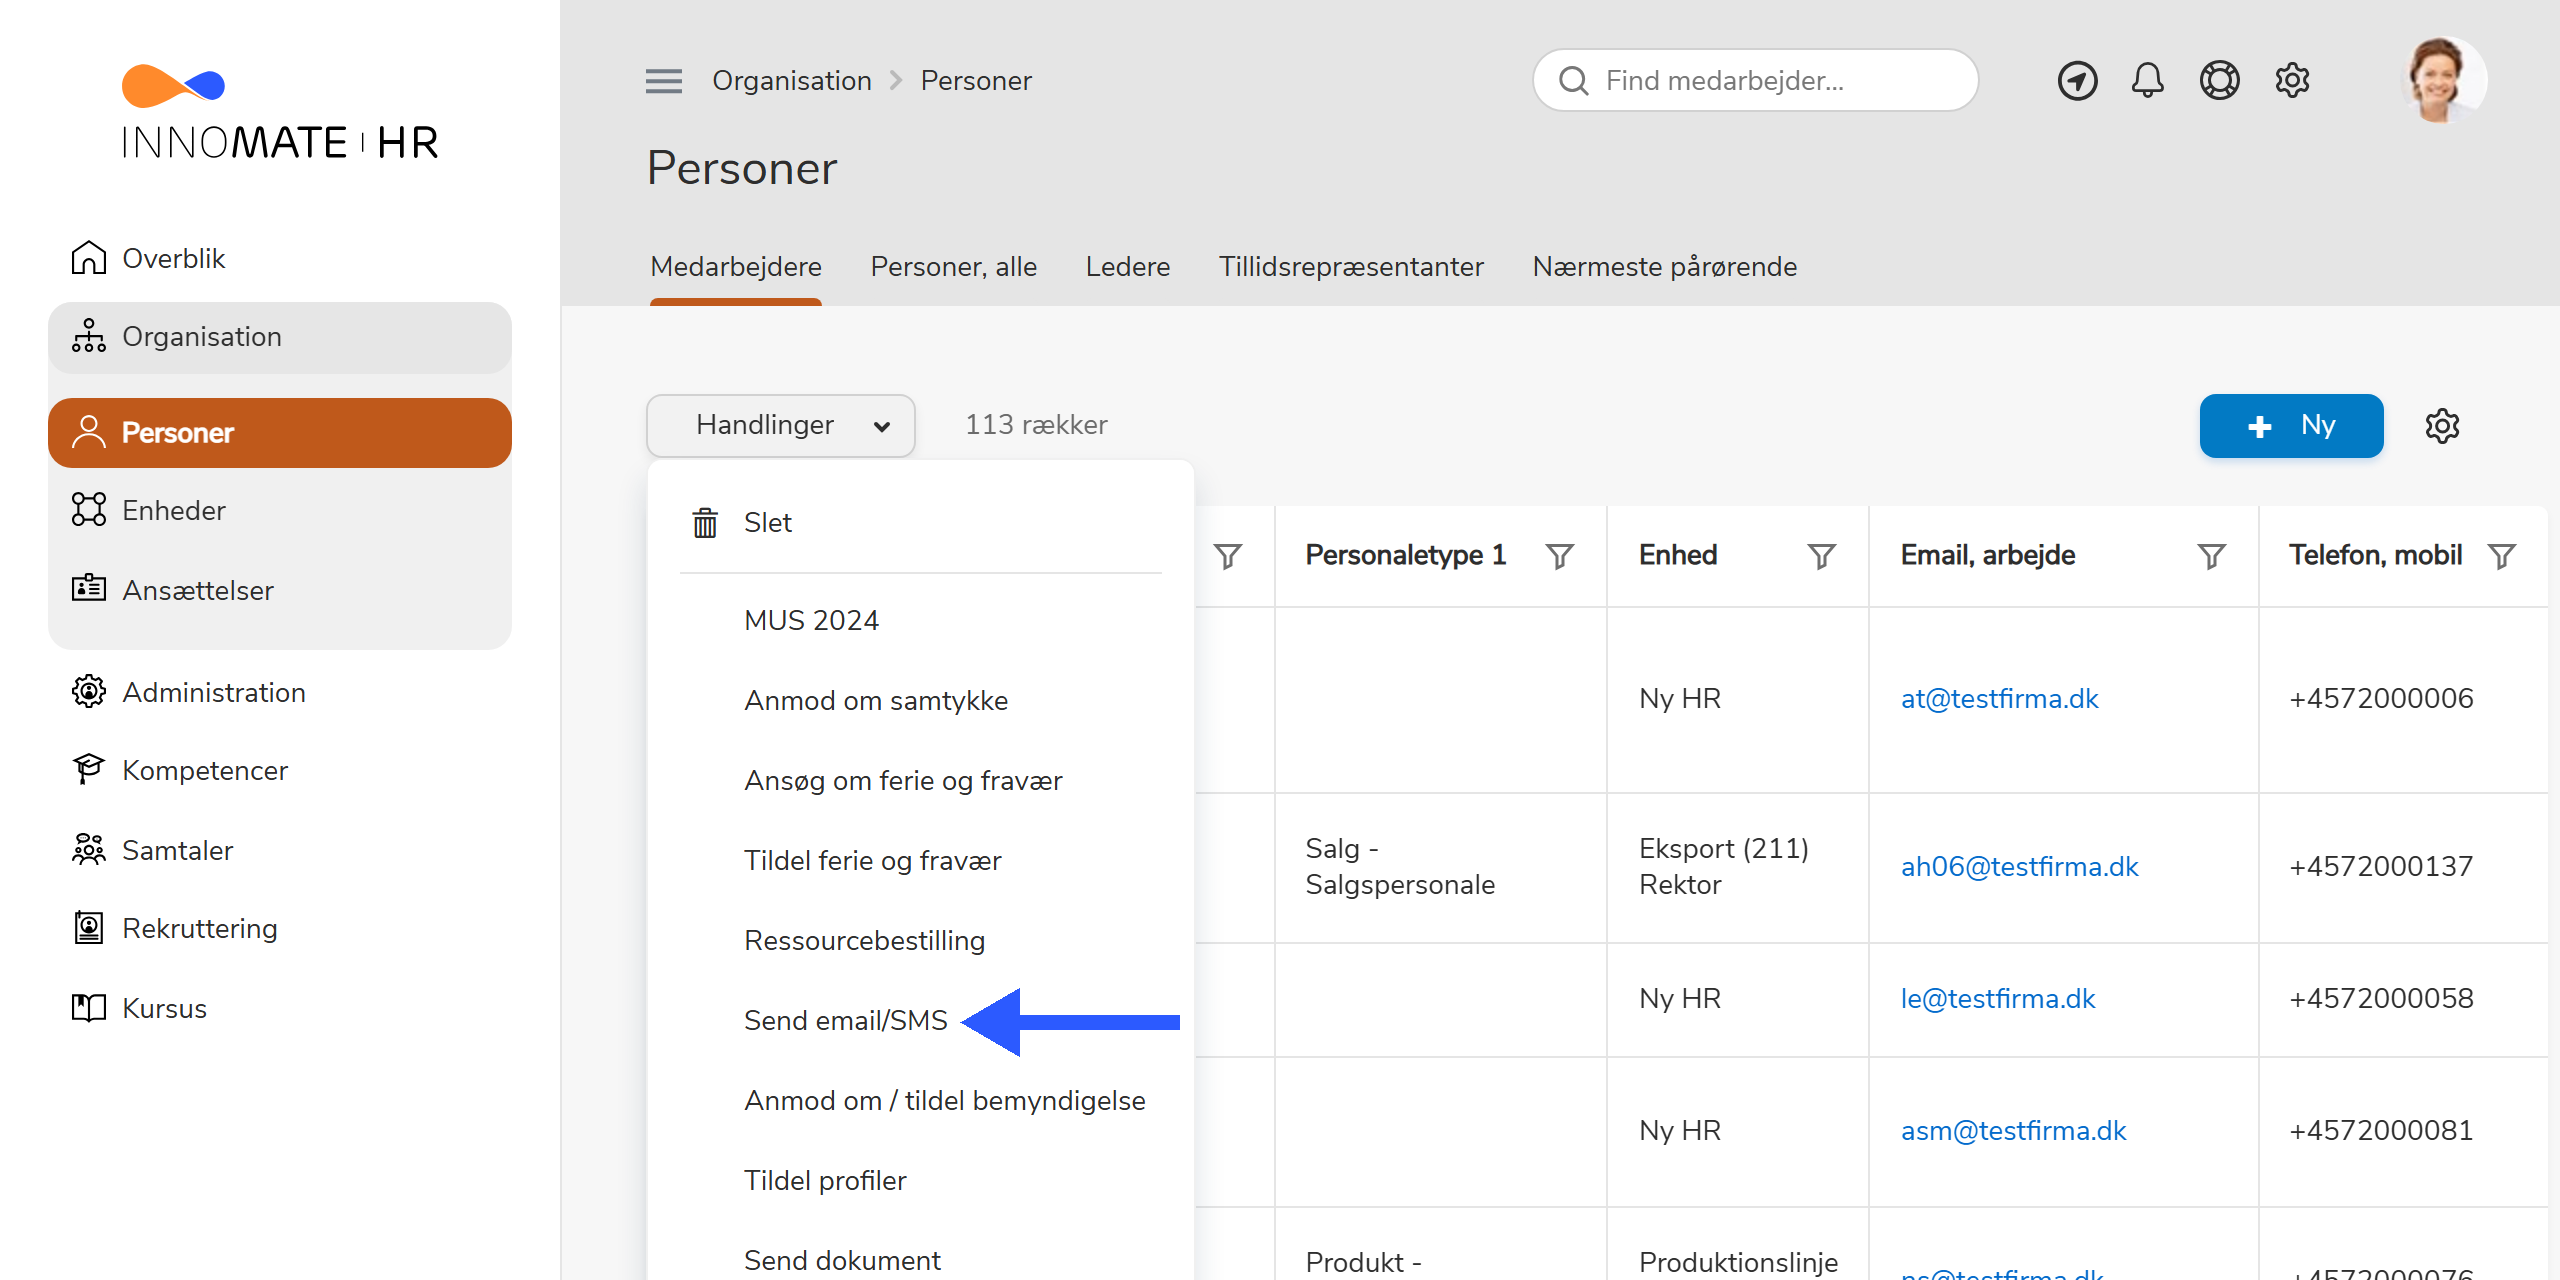This screenshot has width=2560, height=1280.
Task: Sort by Personaletype 1 header
Action: pyautogui.click(x=1406, y=555)
